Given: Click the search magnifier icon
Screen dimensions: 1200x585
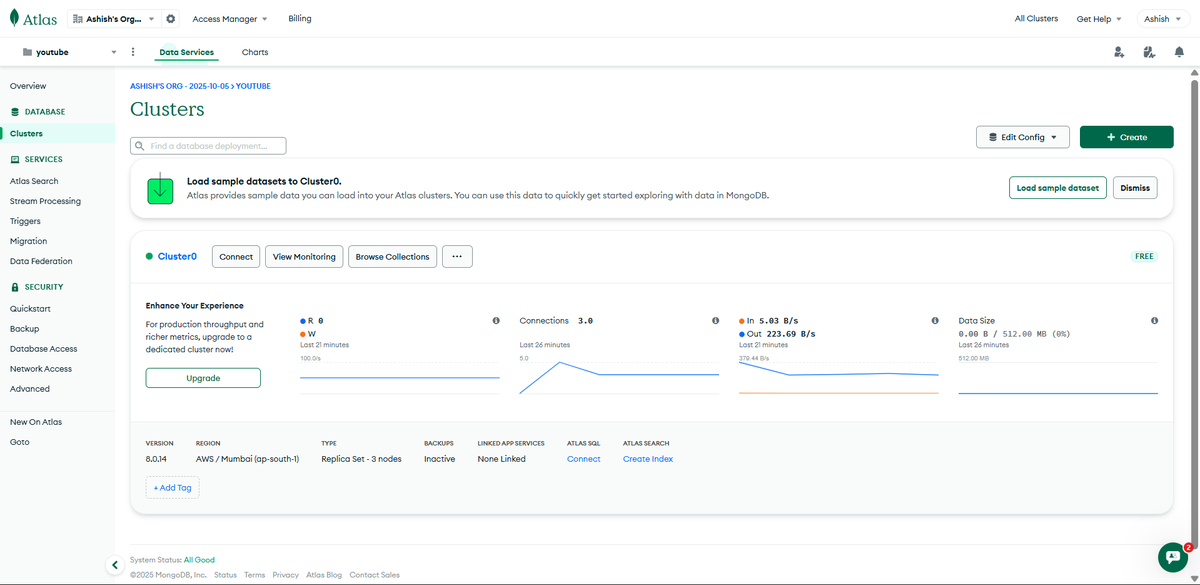Looking at the screenshot, I should pos(140,146).
